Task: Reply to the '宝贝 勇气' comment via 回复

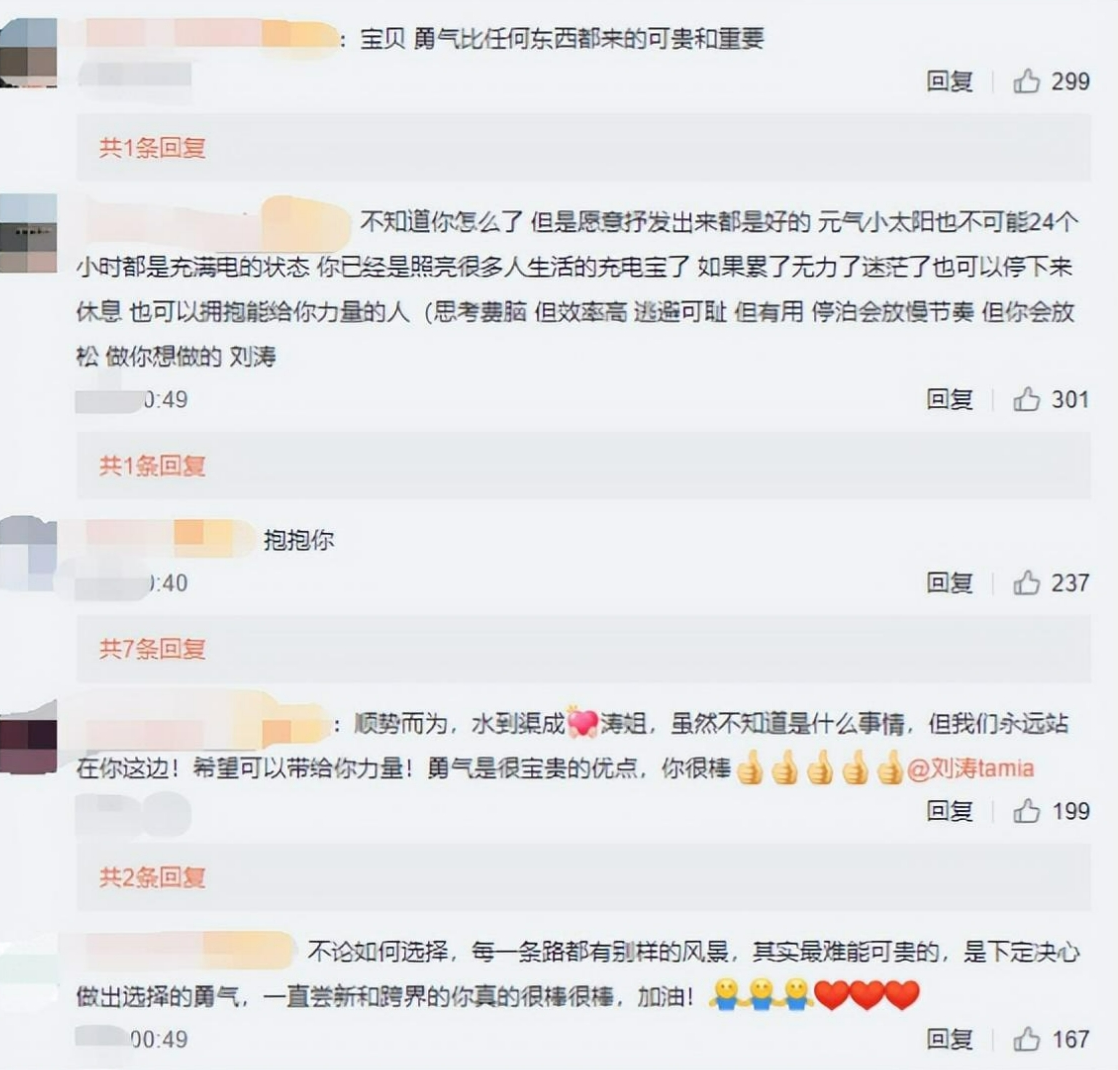Action: 950,81
